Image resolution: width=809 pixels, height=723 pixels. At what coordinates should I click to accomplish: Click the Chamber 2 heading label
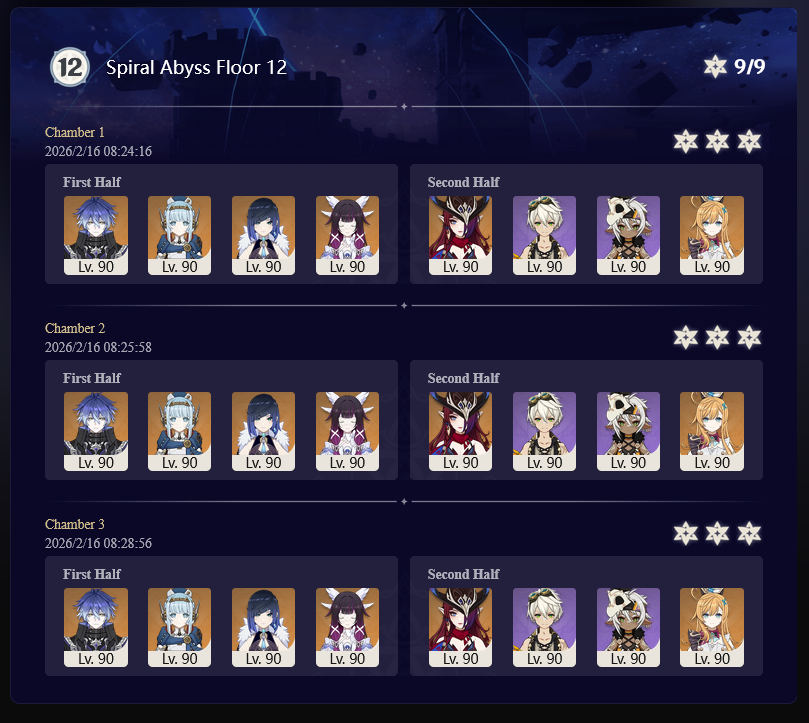pyautogui.click(x=75, y=328)
